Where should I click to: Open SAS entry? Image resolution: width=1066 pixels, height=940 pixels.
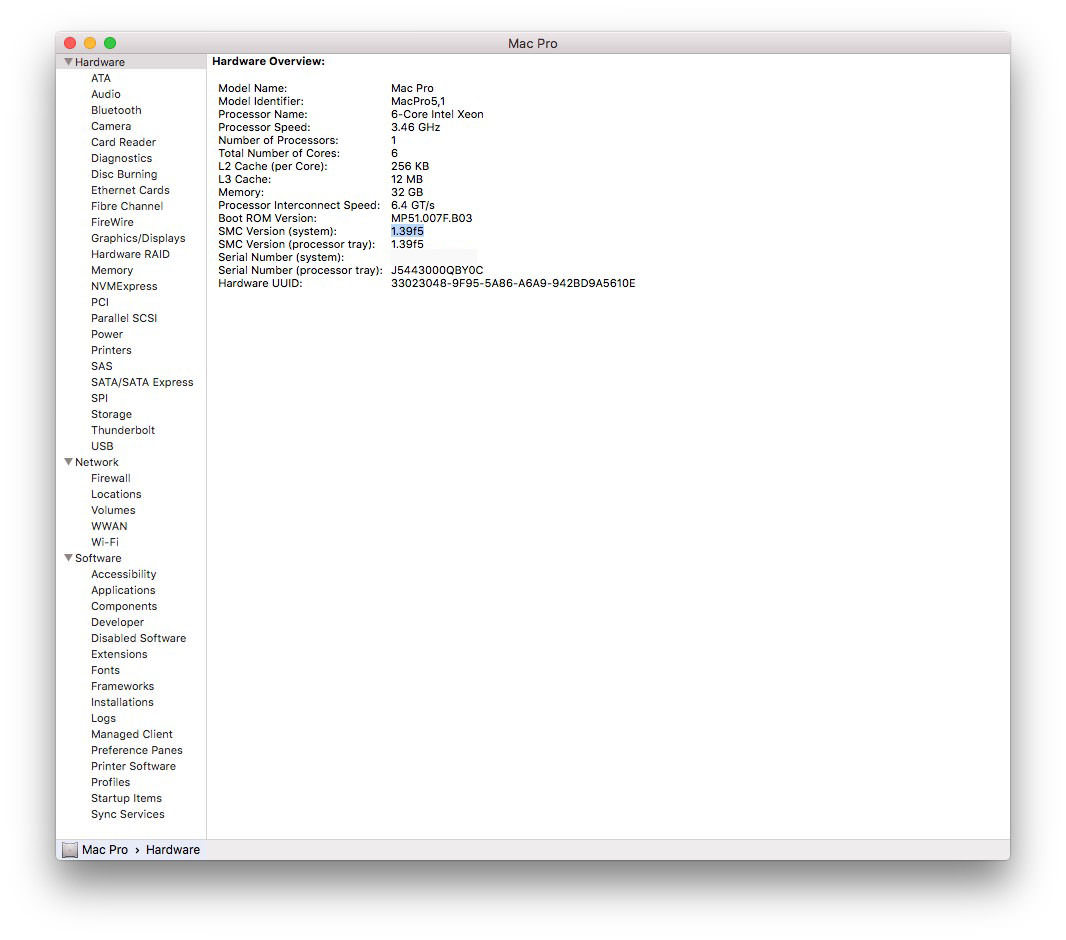point(101,366)
